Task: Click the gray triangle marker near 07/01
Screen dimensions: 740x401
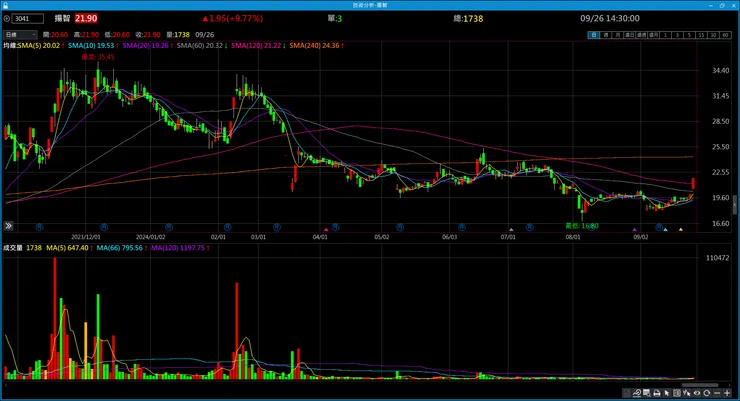Action: [511, 230]
